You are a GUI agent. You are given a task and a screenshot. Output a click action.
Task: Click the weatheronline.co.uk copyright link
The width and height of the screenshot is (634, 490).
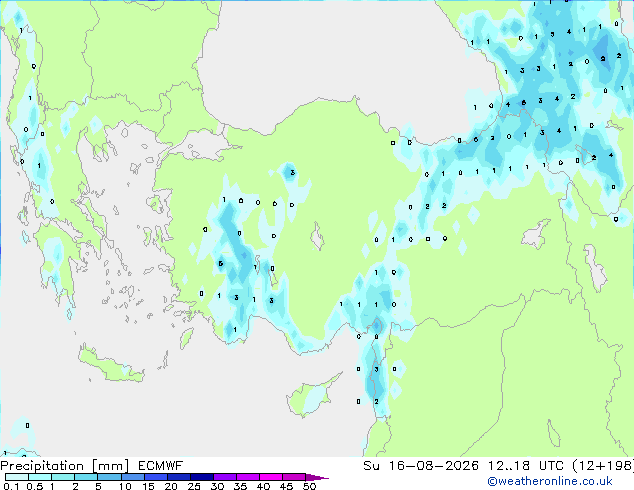pos(549,481)
